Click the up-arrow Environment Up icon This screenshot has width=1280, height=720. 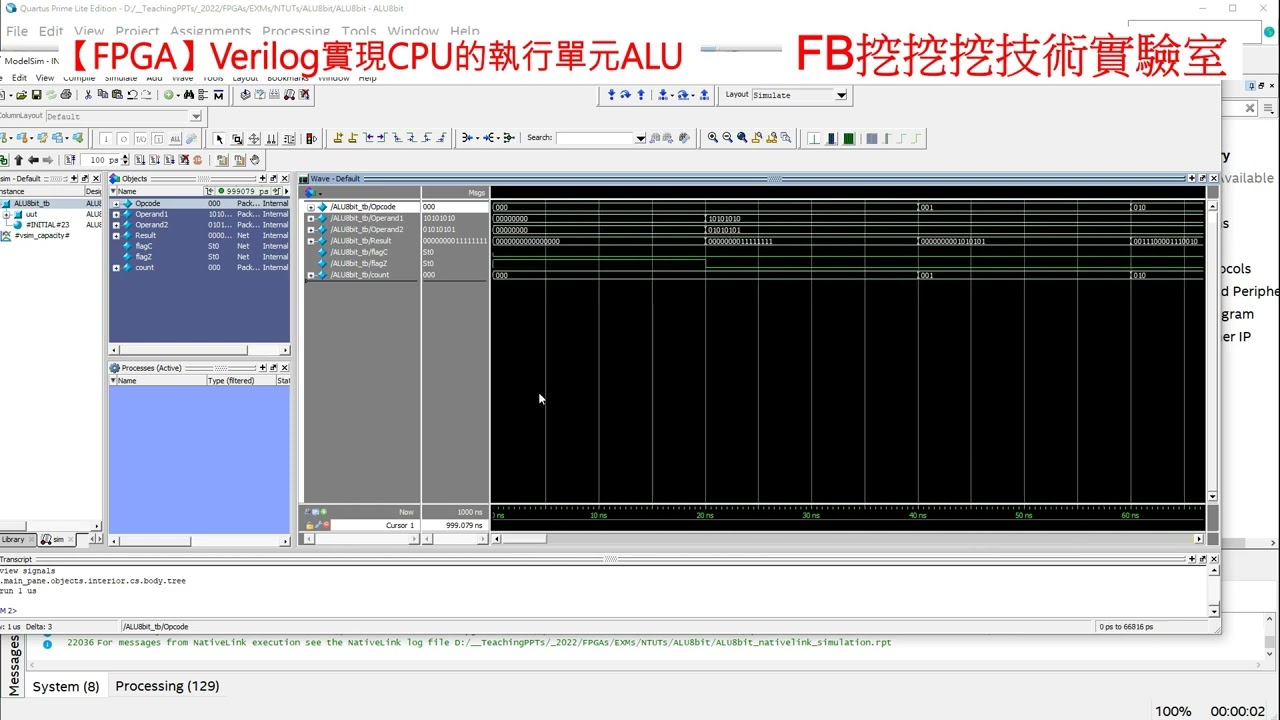click(19, 160)
